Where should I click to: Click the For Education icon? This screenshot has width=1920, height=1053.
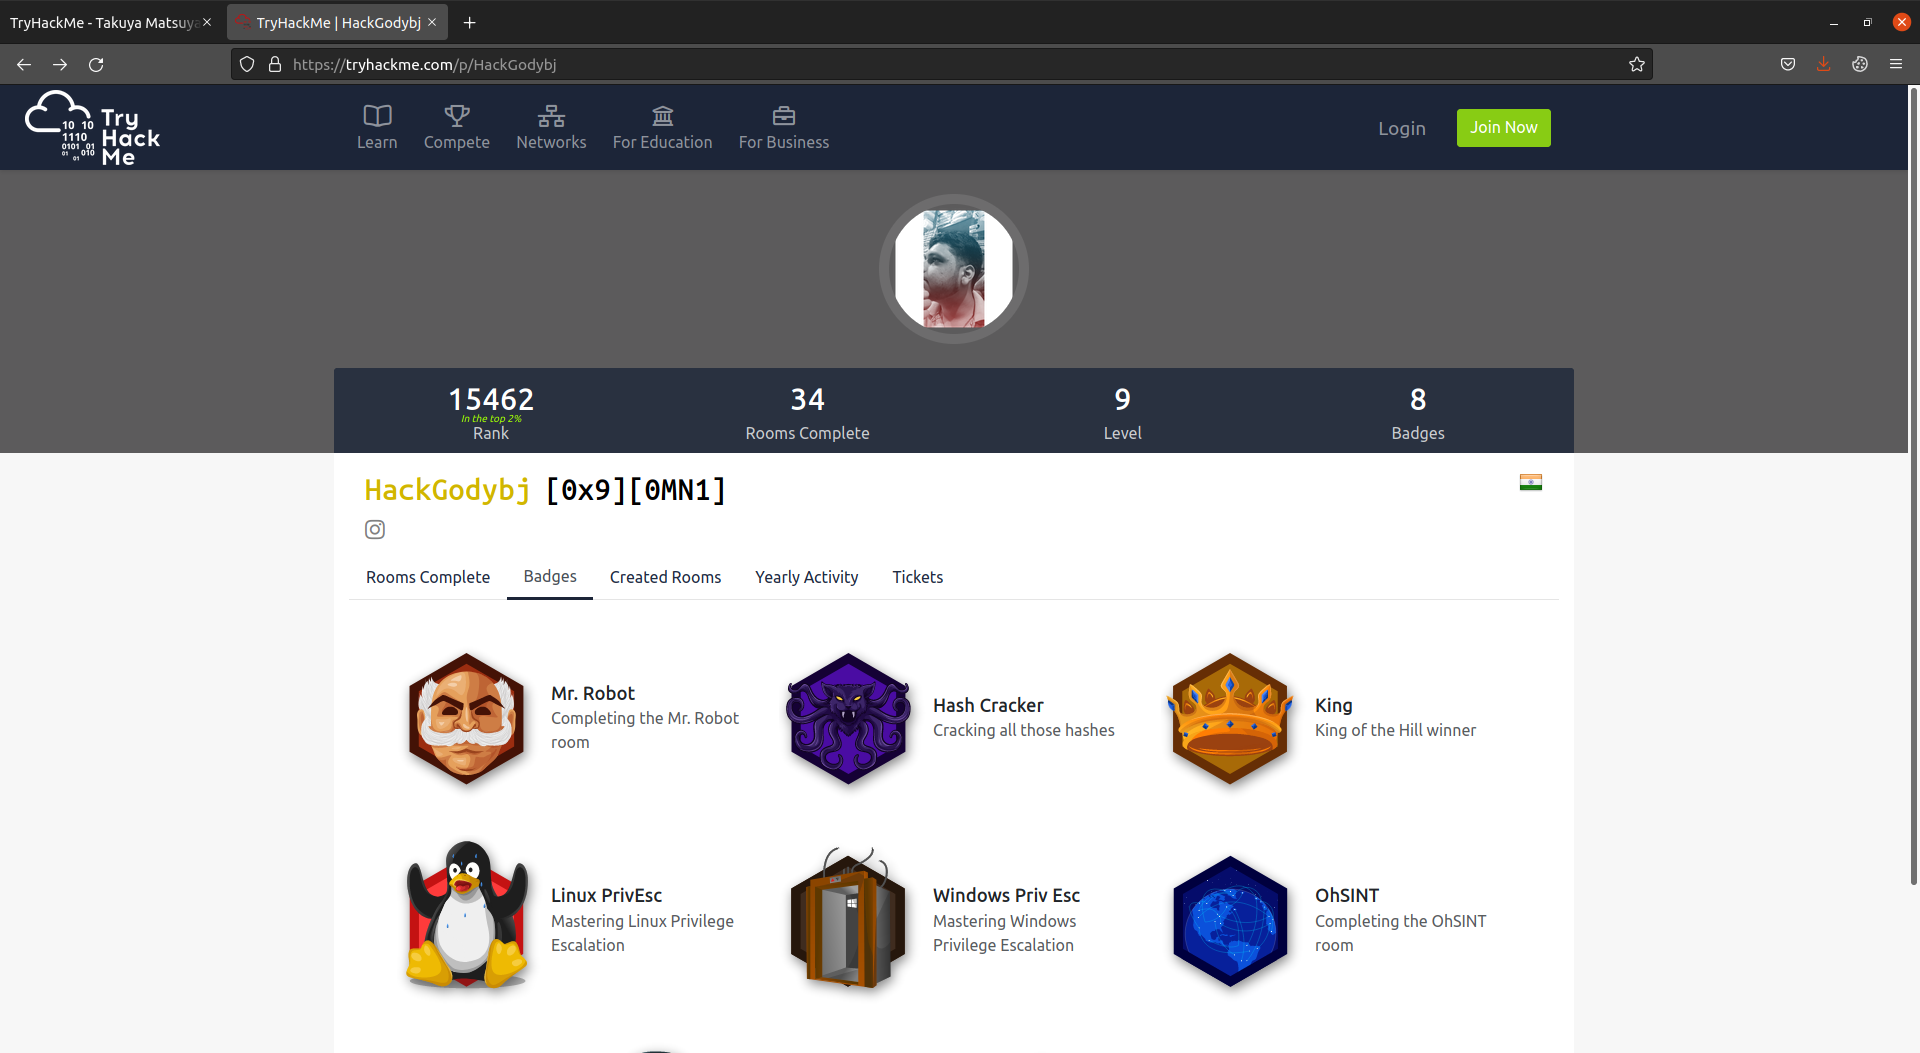tap(662, 116)
